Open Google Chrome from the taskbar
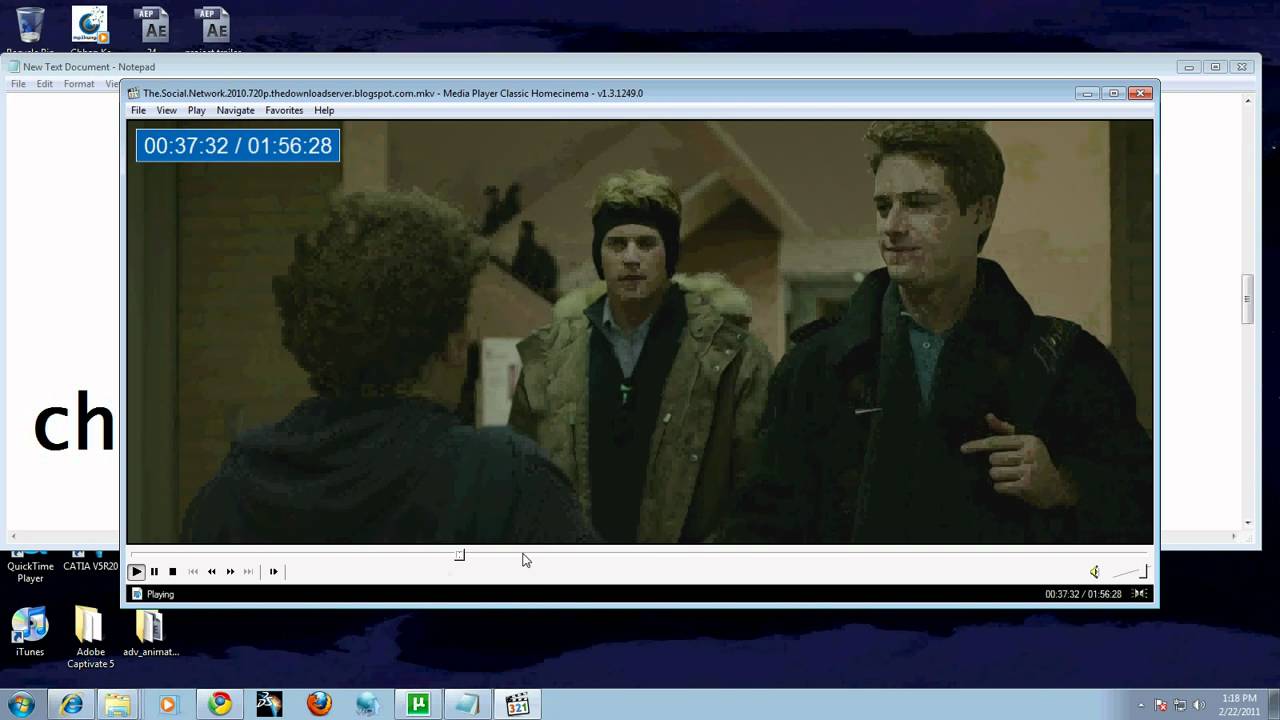Viewport: 1280px width, 720px height. [219, 704]
